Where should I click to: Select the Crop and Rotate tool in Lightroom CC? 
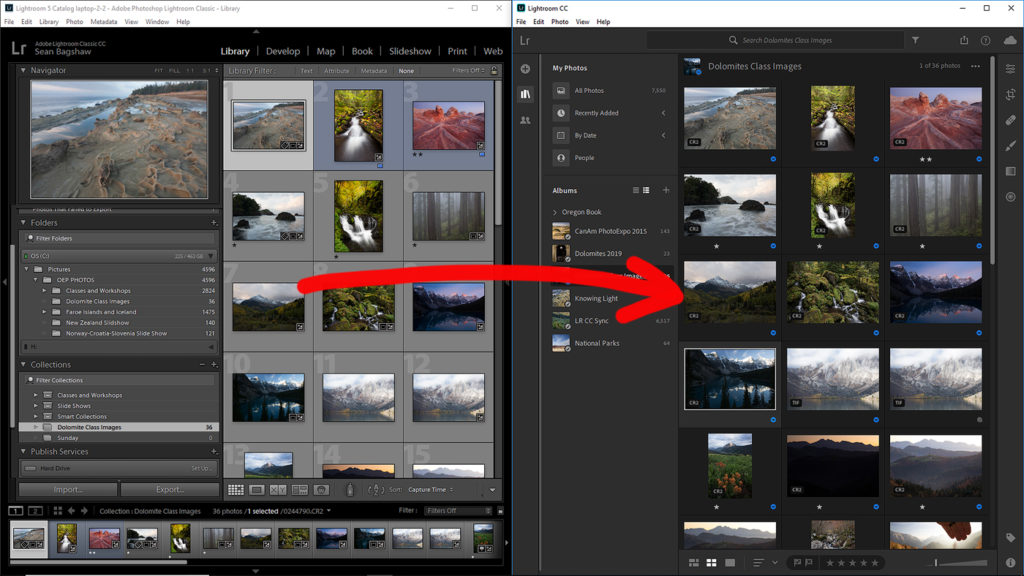click(1010, 95)
